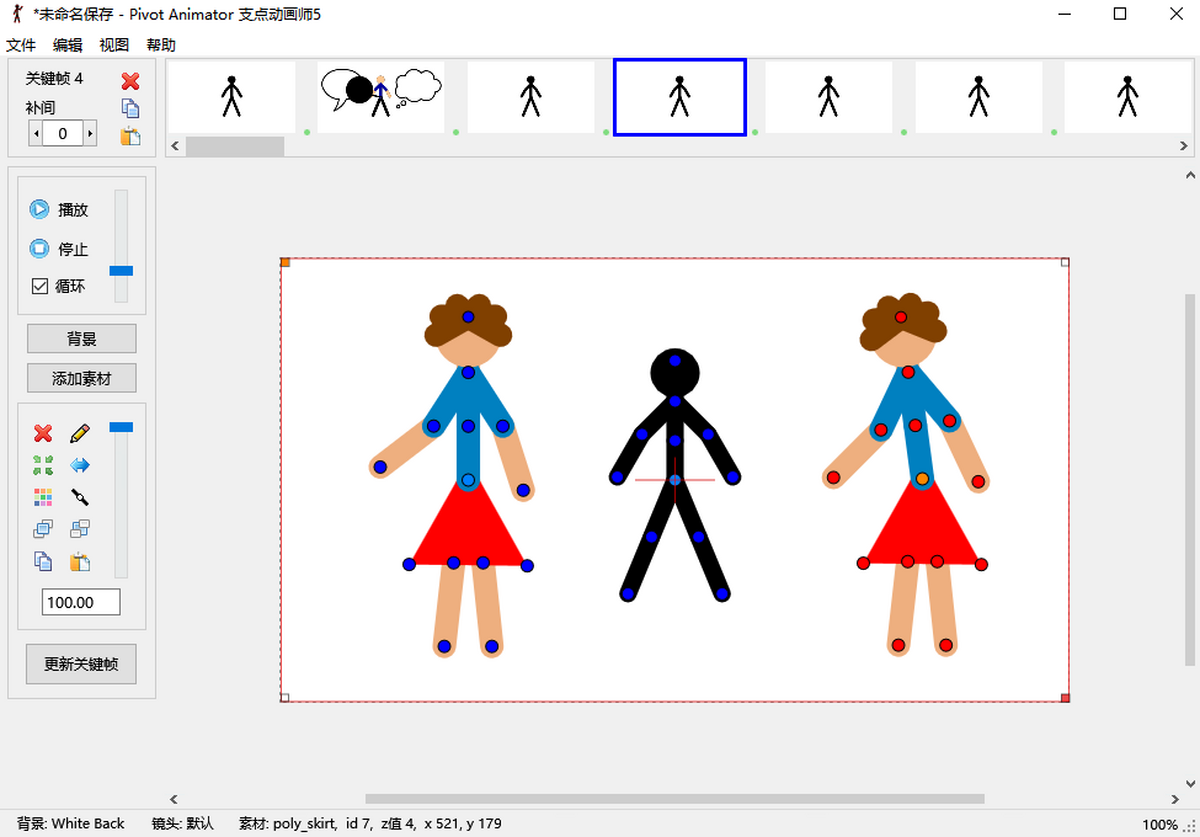
Task: Bring the figure to front icon
Action: point(43,529)
